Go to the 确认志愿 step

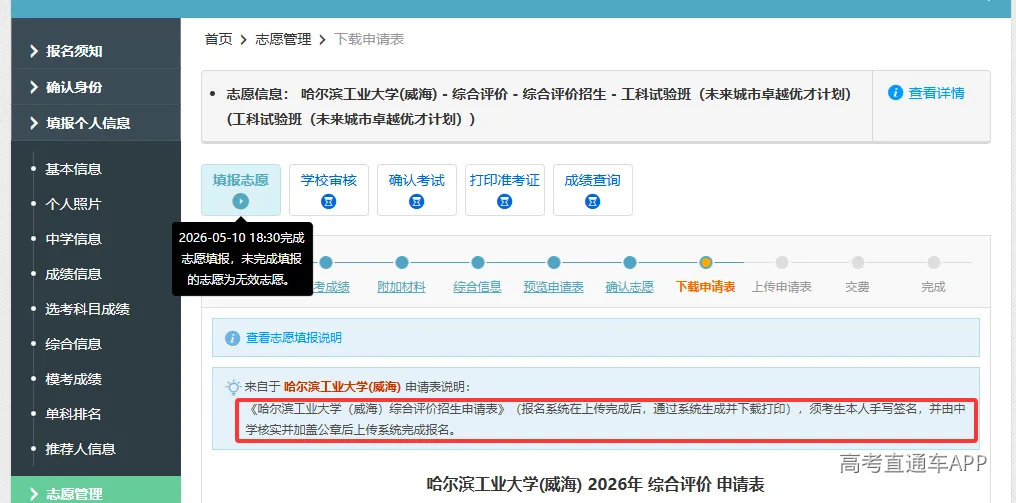point(629,287)
